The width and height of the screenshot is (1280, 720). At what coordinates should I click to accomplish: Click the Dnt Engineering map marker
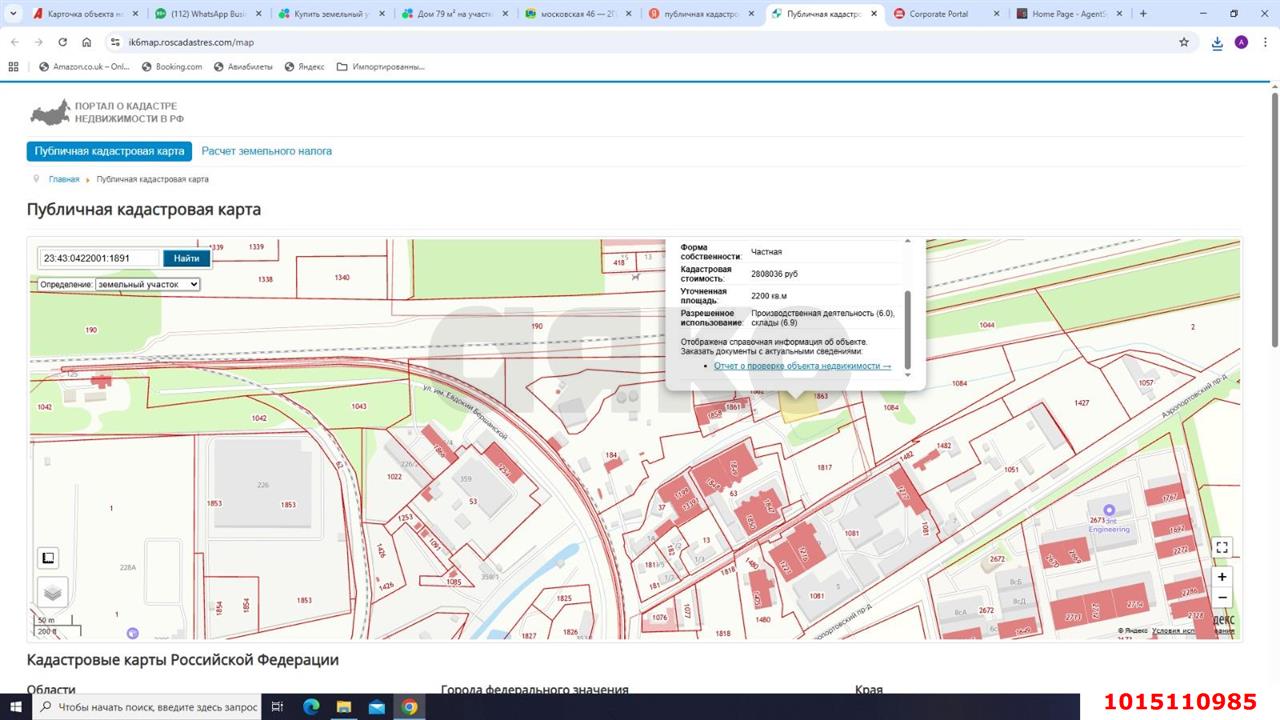coord(1108,511)
